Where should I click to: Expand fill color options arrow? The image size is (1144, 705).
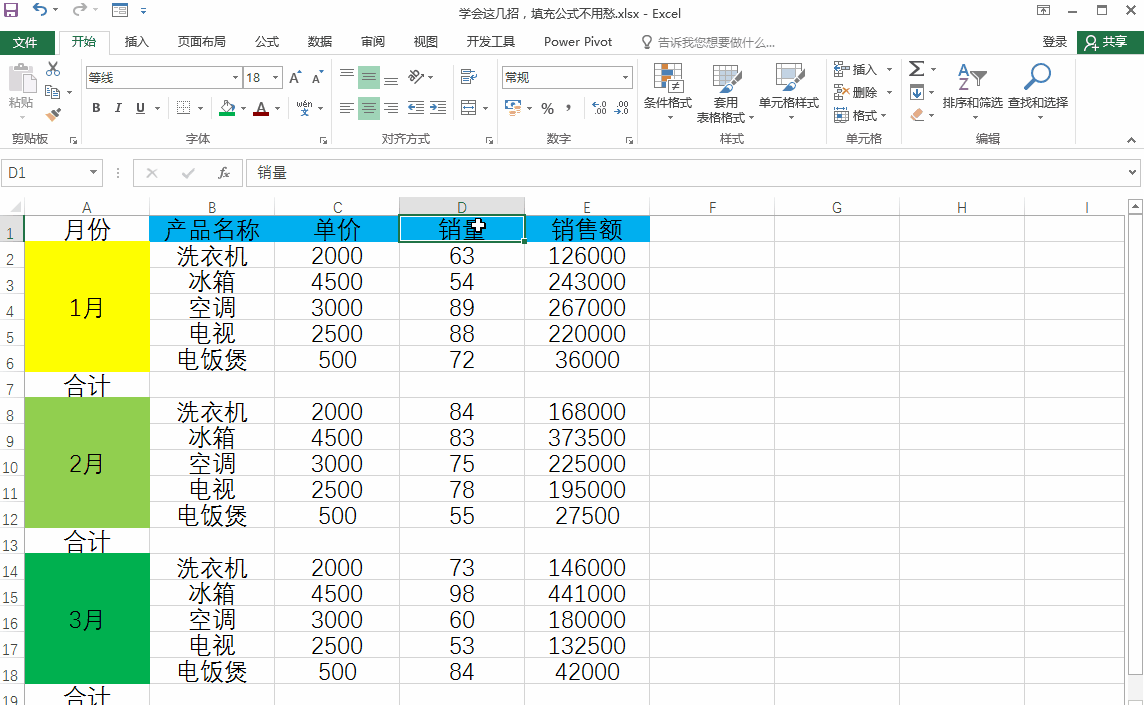243,108
